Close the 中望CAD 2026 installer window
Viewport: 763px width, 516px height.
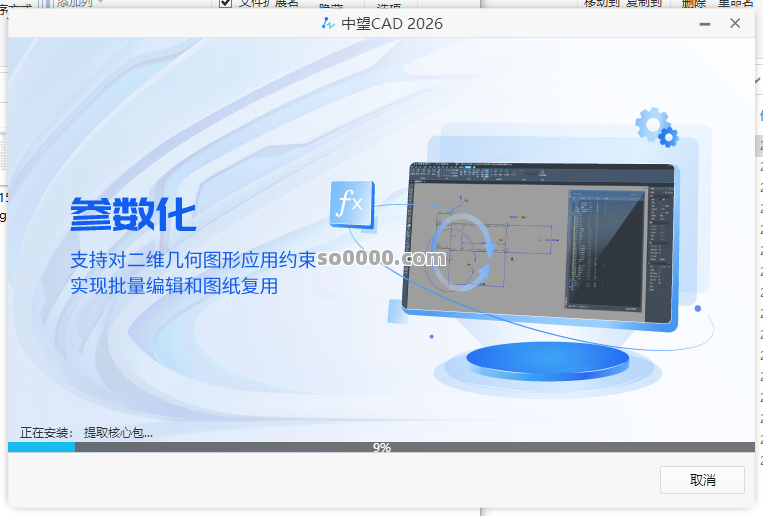pyautogui.click(x=735, y=23)
